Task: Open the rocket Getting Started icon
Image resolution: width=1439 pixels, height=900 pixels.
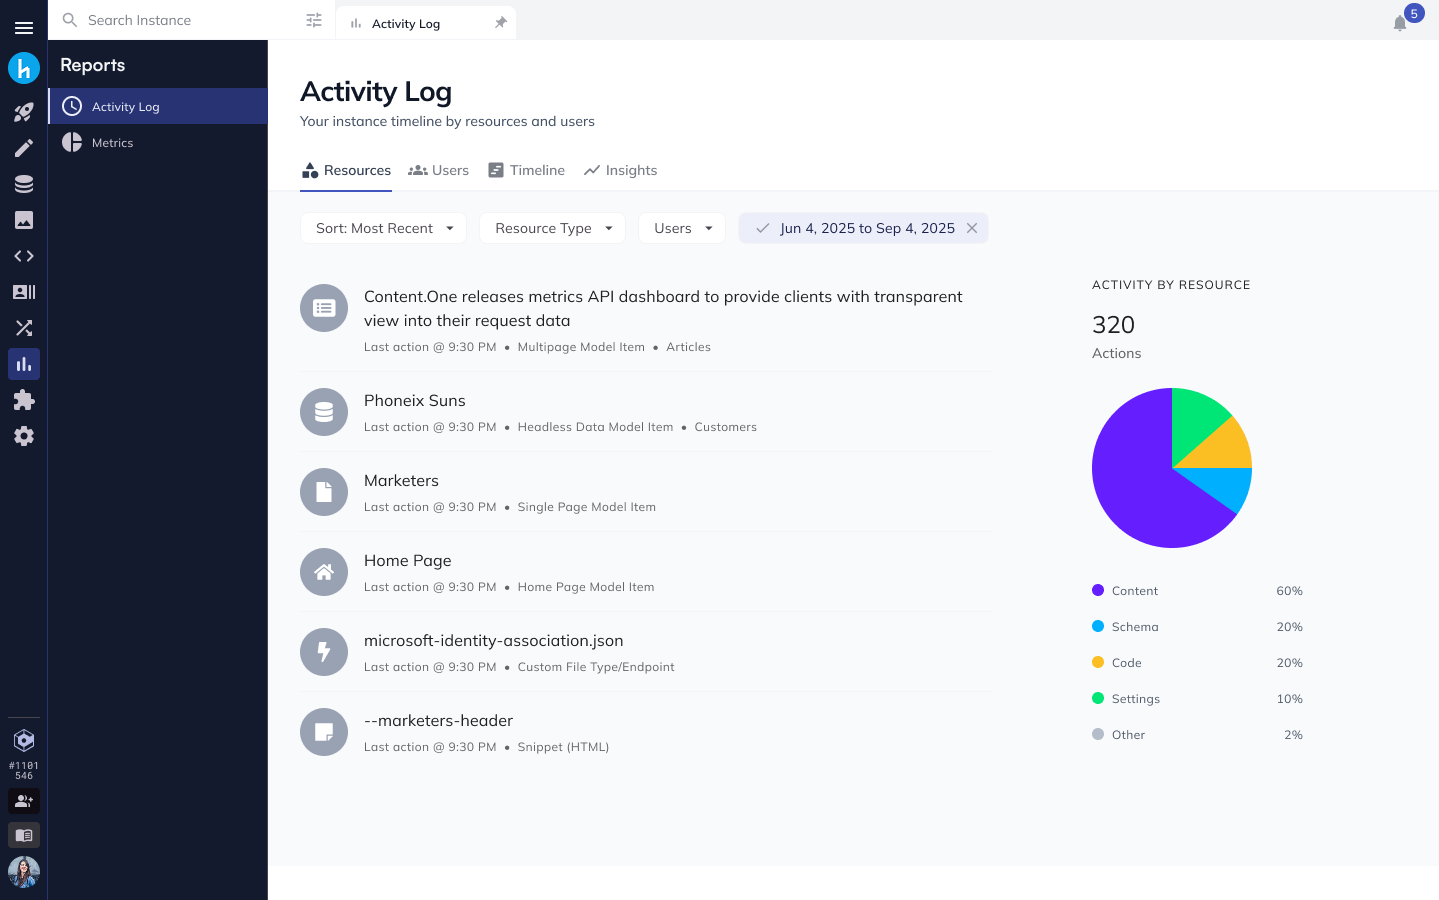Action: pos(24,111)
